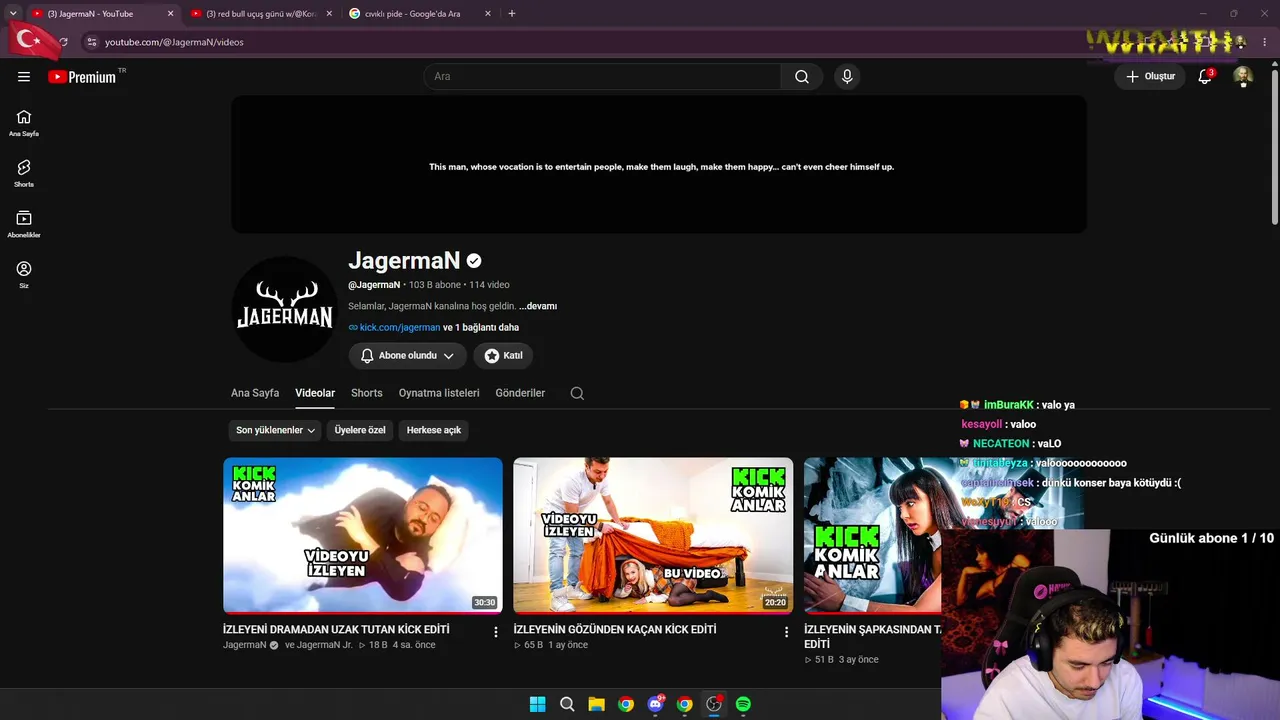The width and height of the screenshot is (1280, 720).
Task: Open OBS Studio from the taskbar
Action: pos(714,704)
